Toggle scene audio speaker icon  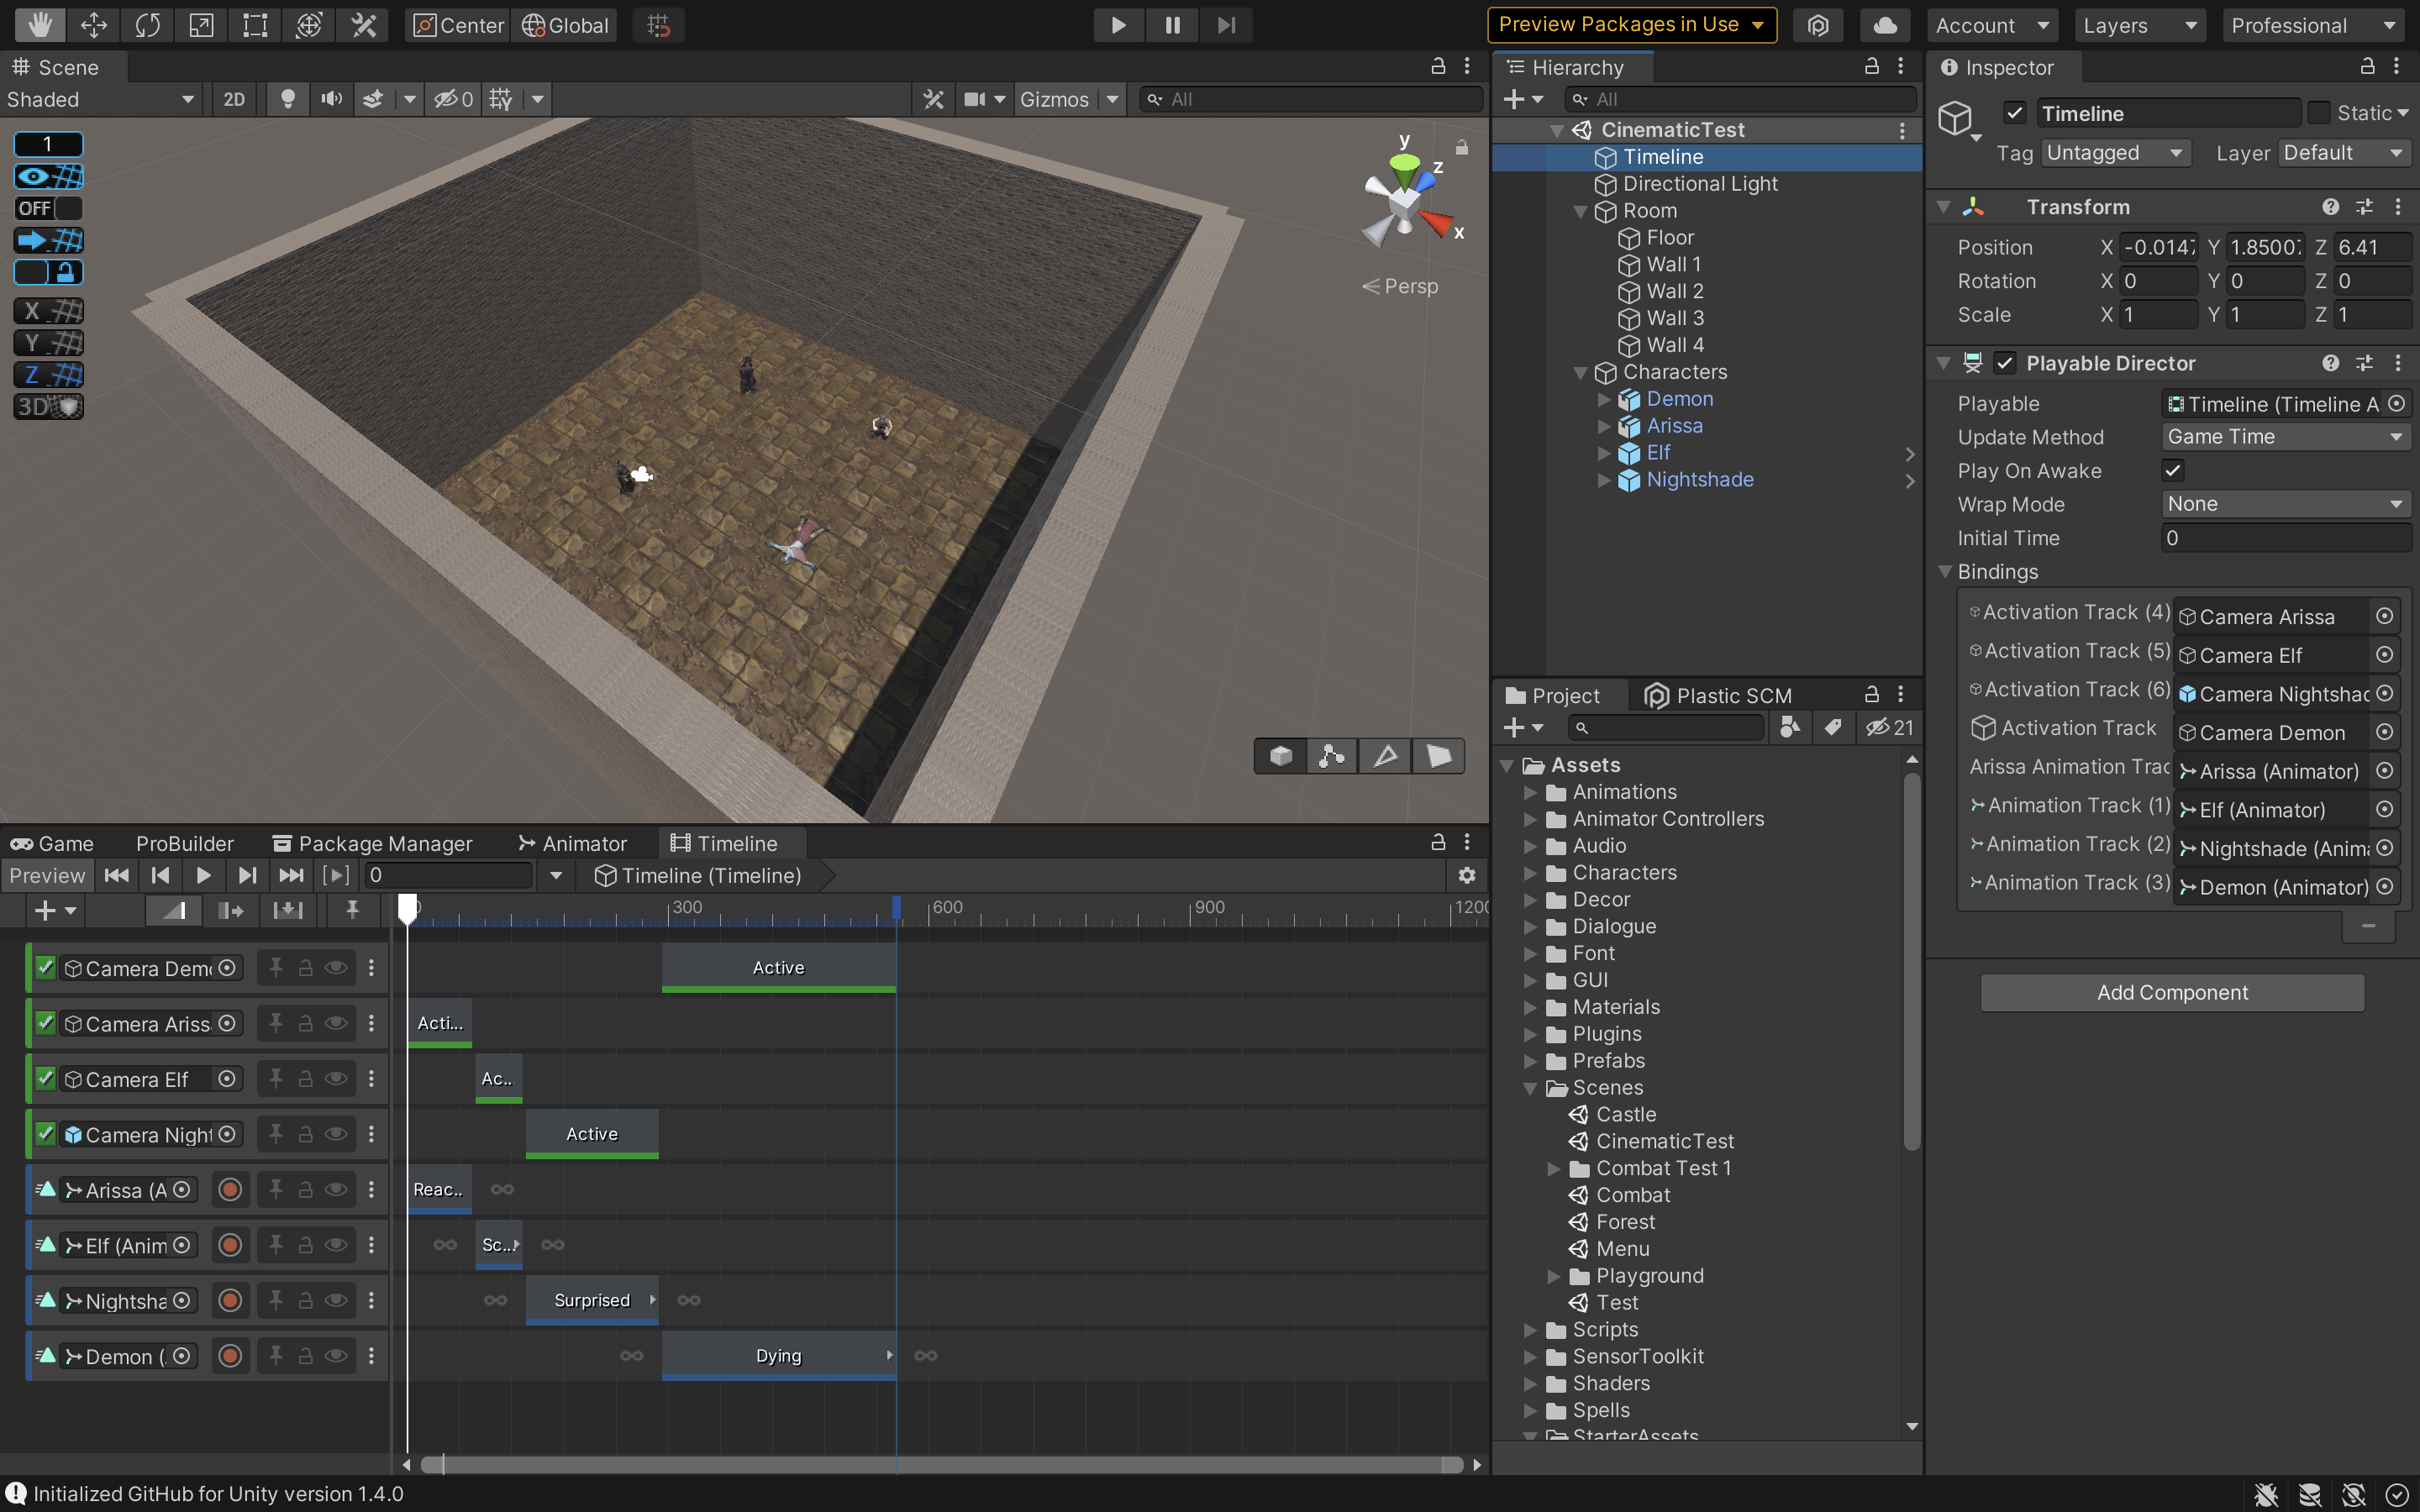pos(331,99)
